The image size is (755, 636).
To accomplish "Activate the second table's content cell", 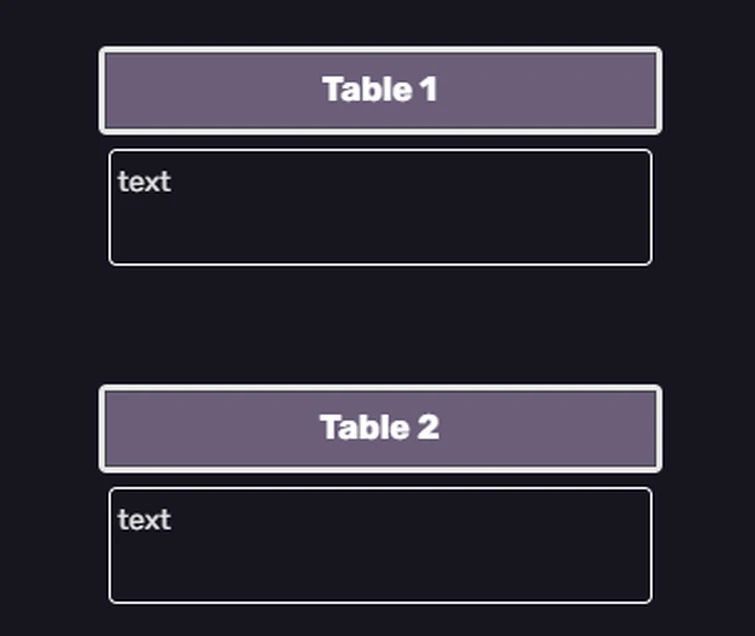I will [380, 545].
